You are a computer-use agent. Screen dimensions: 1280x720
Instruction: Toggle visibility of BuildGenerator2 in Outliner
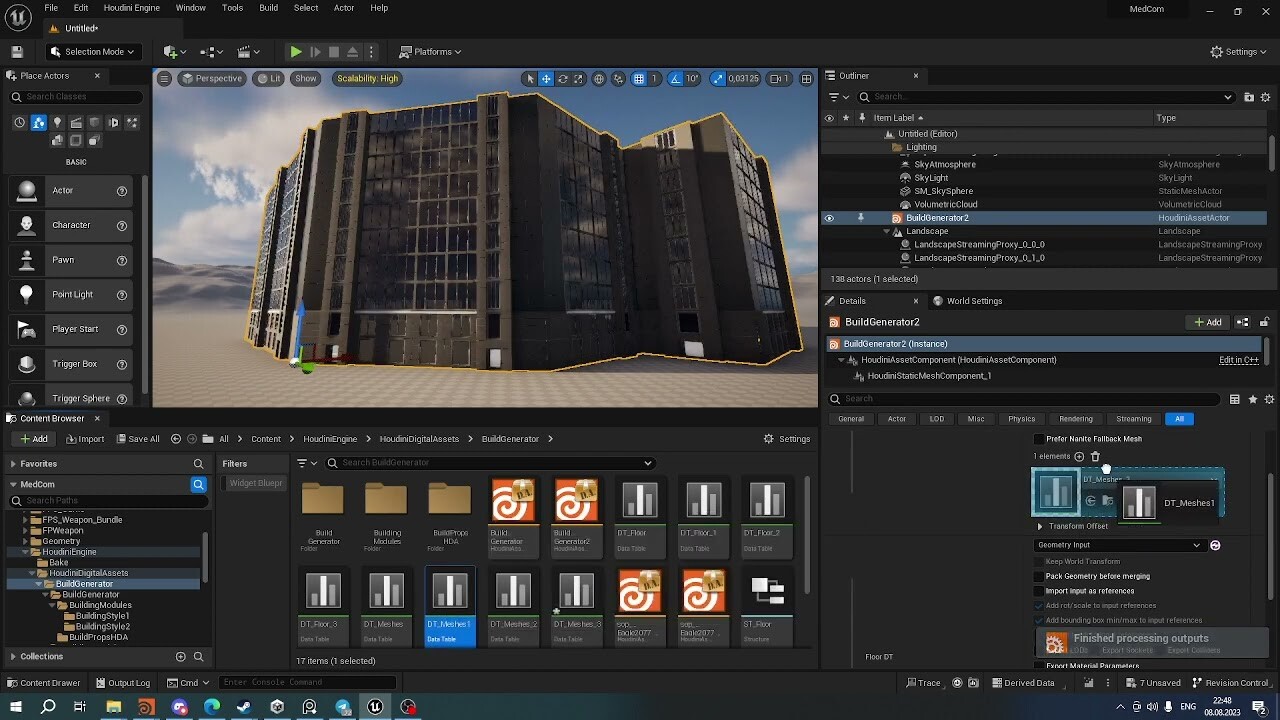pyautogui.click(x=828, y=217)
